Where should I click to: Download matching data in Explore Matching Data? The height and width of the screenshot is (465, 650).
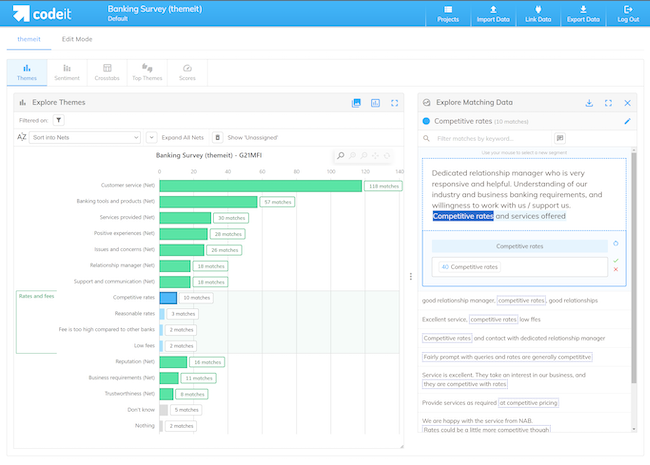[x=589, y=103]
